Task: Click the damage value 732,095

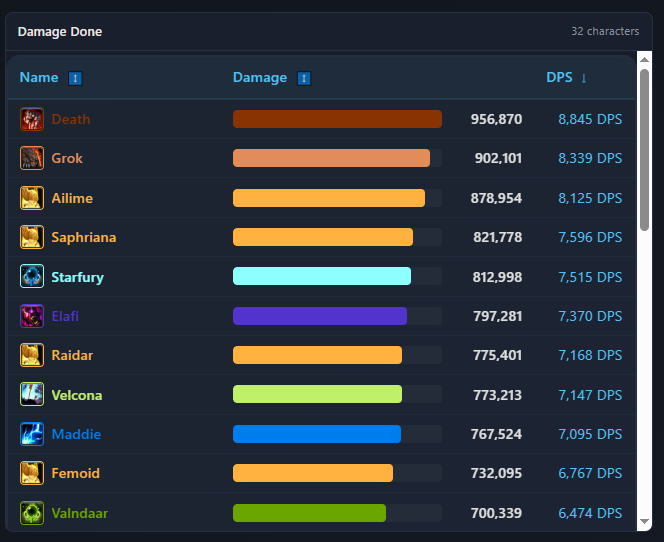Action: 496,473
